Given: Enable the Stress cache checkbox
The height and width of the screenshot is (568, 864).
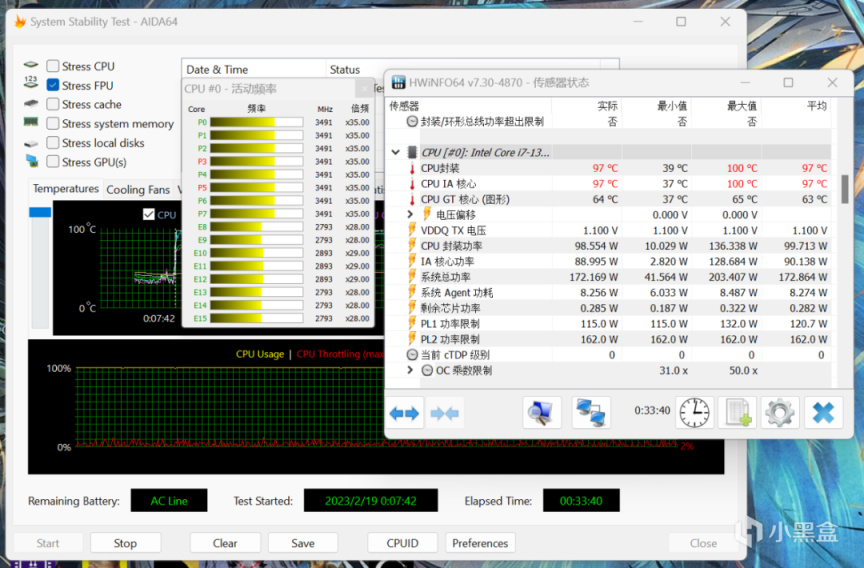Looking at the screenshot, I should (53, 104).
